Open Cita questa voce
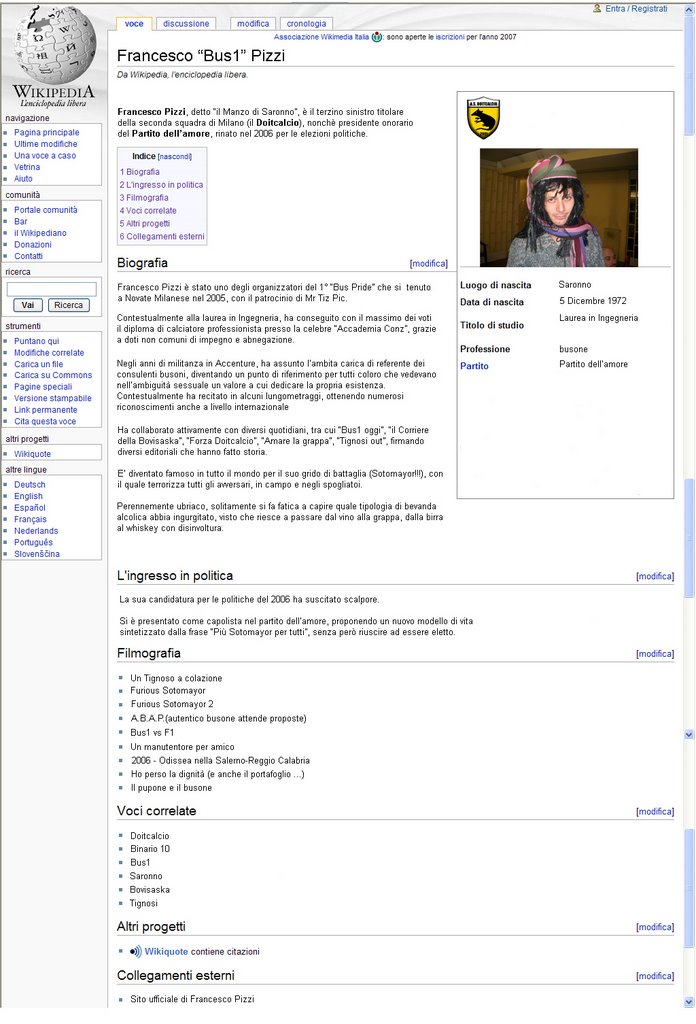The height and width of the screenshot is (1024, 696). 45,421
